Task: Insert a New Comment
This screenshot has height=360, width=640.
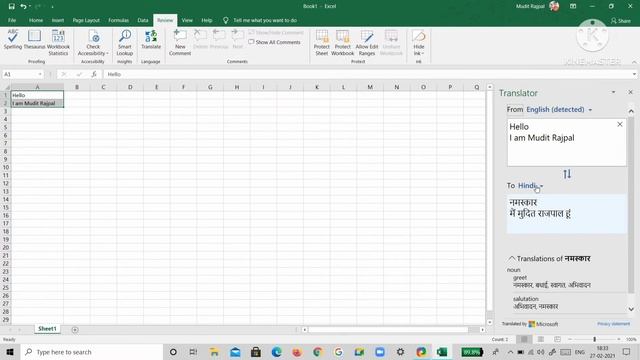Action: pos(180,42)
